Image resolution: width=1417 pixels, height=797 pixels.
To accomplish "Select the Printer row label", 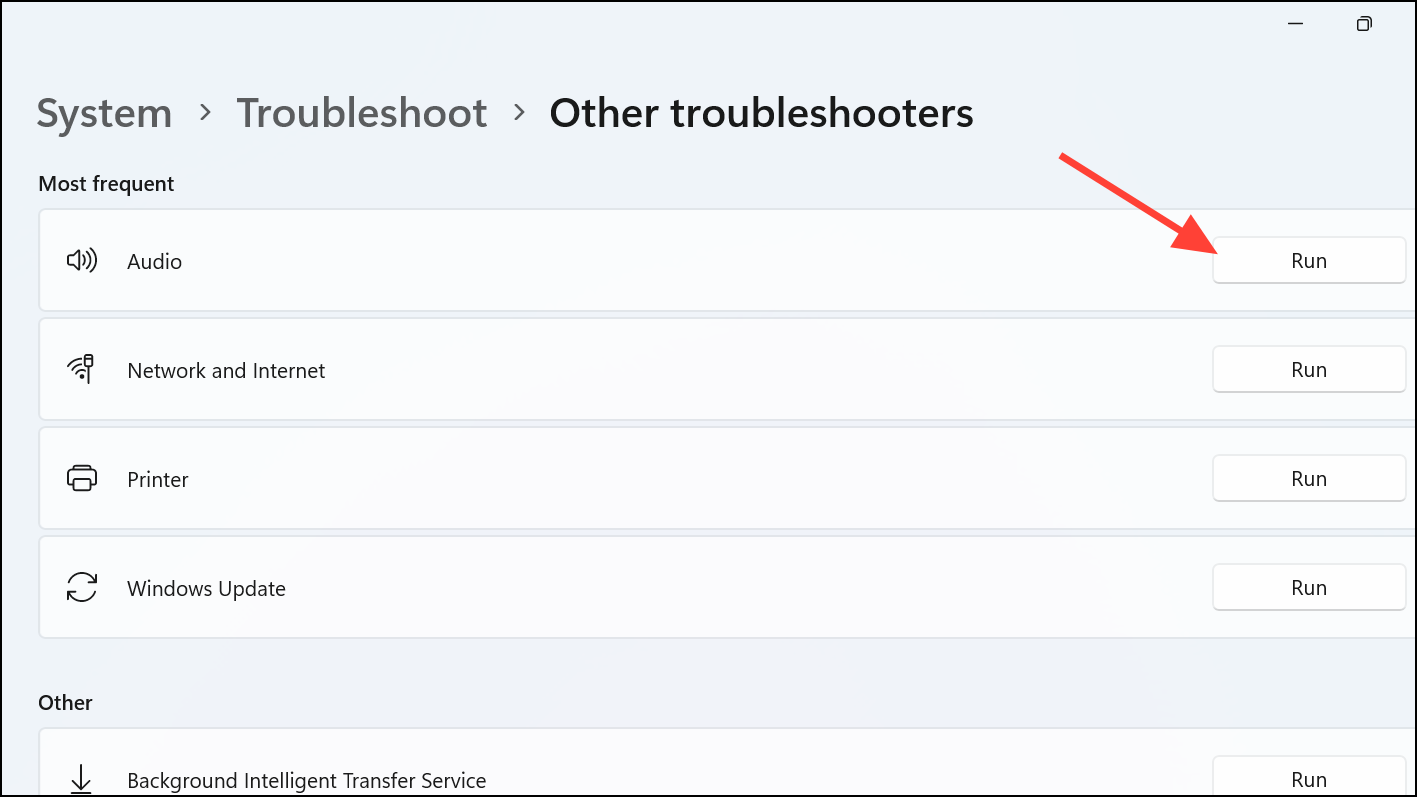I will [x=158, y=479].
